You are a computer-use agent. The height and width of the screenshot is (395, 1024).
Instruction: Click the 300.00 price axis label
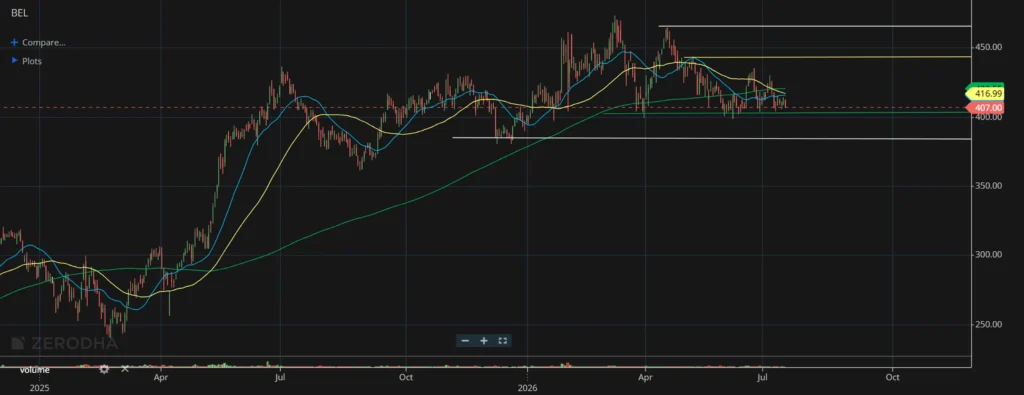tap(989, 255)
